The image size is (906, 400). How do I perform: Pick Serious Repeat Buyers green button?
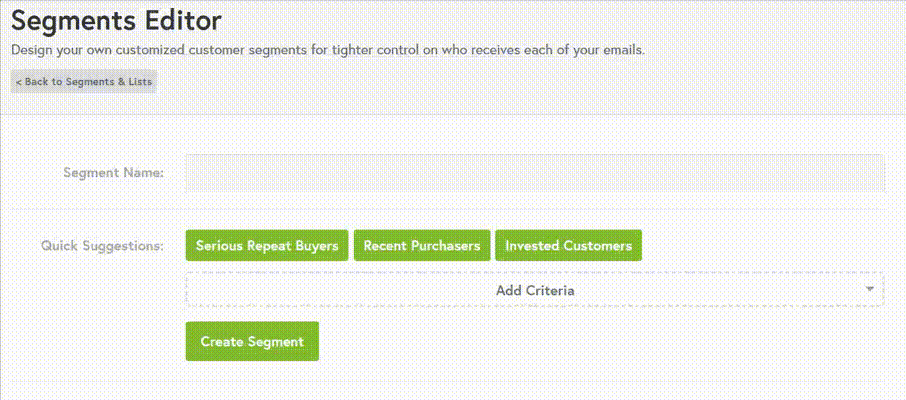(267, 245)
